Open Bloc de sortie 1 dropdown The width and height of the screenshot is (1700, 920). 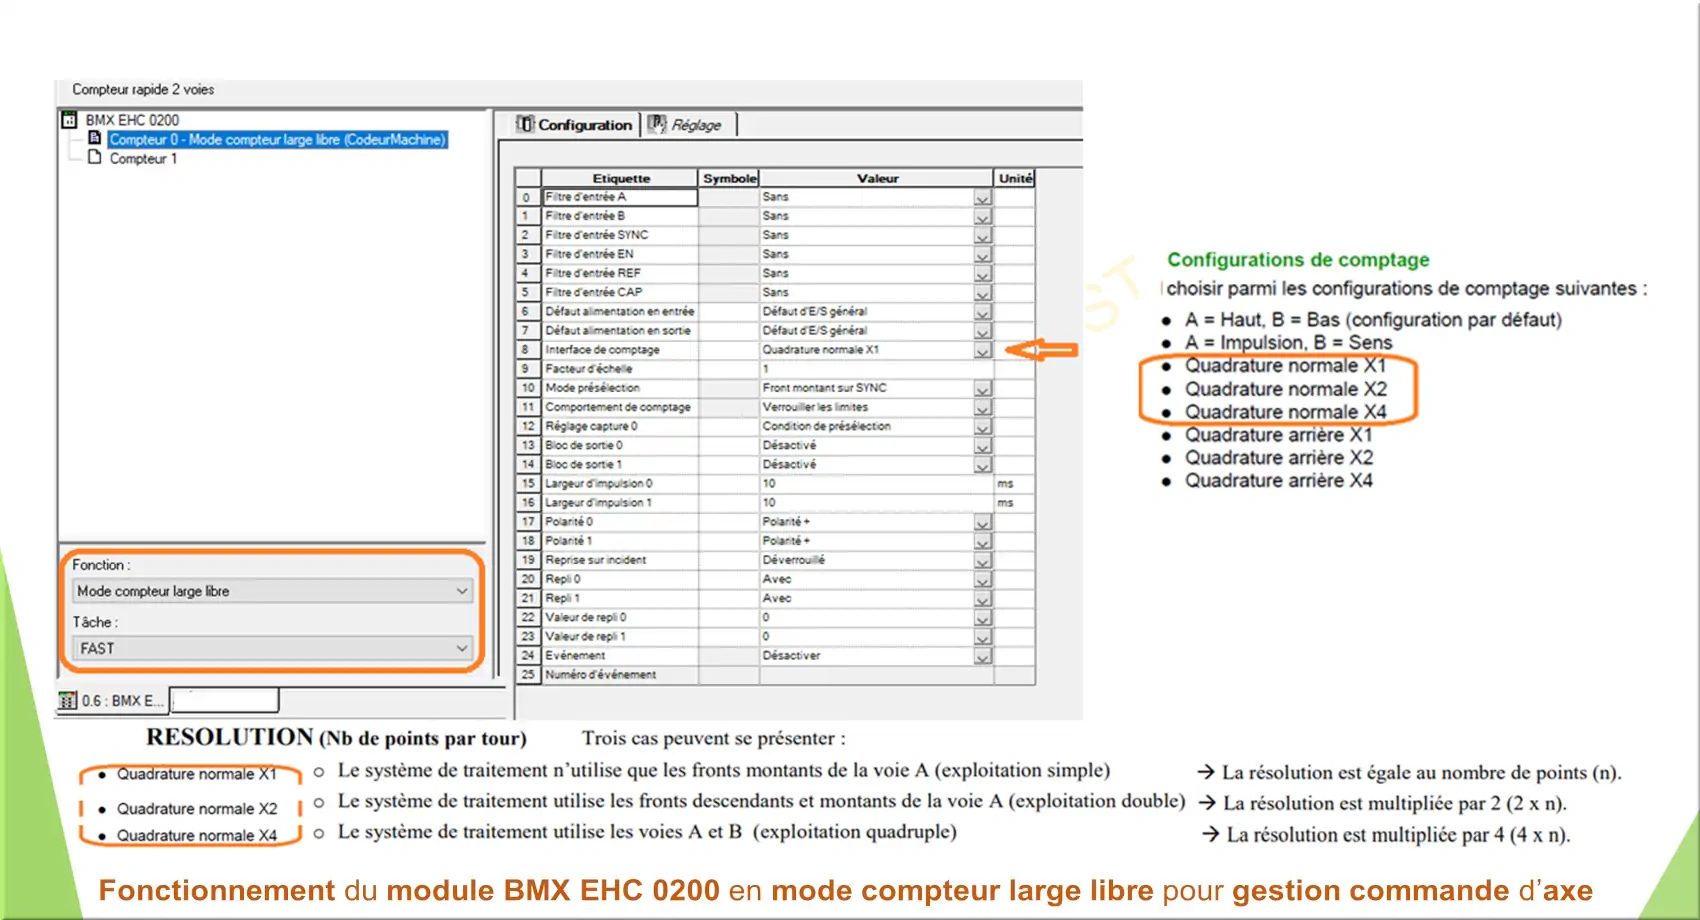click(982, 465)
